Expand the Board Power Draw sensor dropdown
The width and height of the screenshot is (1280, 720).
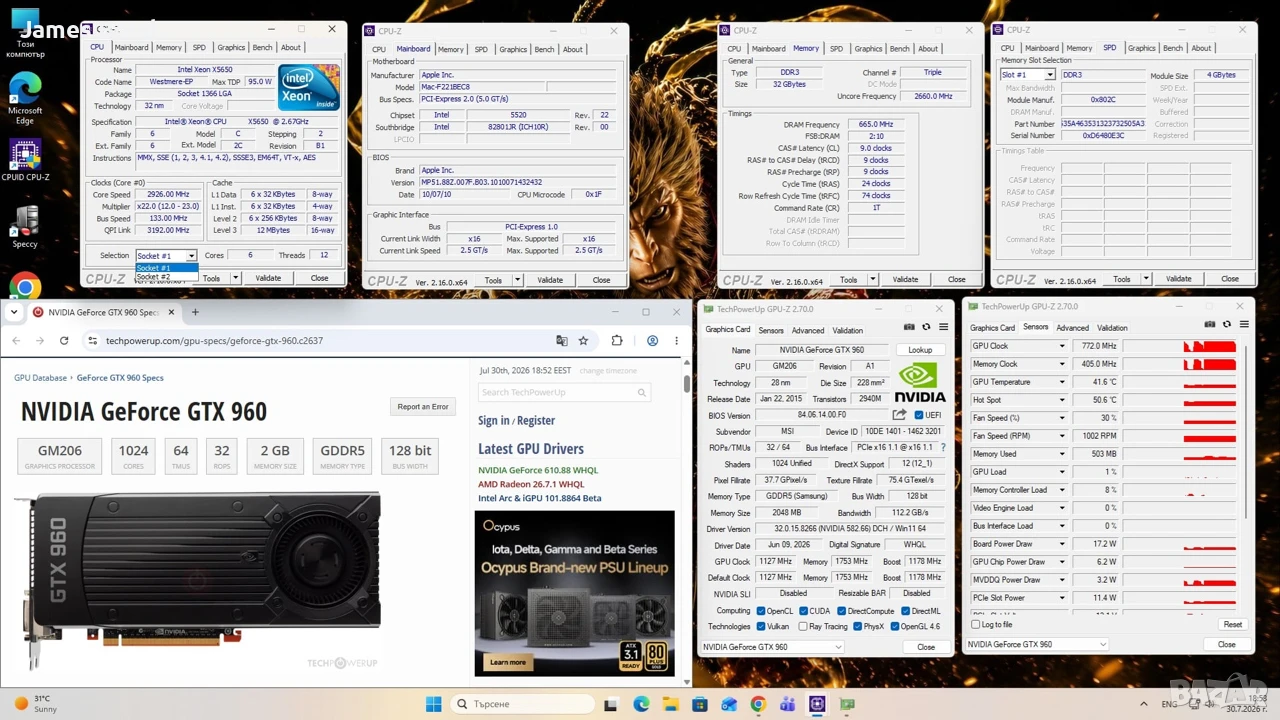1062,544
